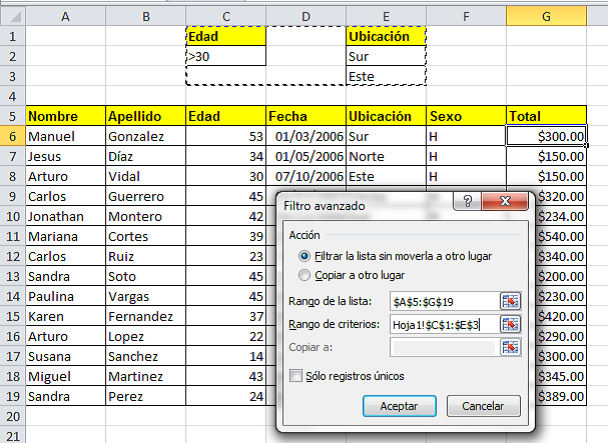Select the row 5 header
This screenshot has height=443, width=608.
(12, 116)
